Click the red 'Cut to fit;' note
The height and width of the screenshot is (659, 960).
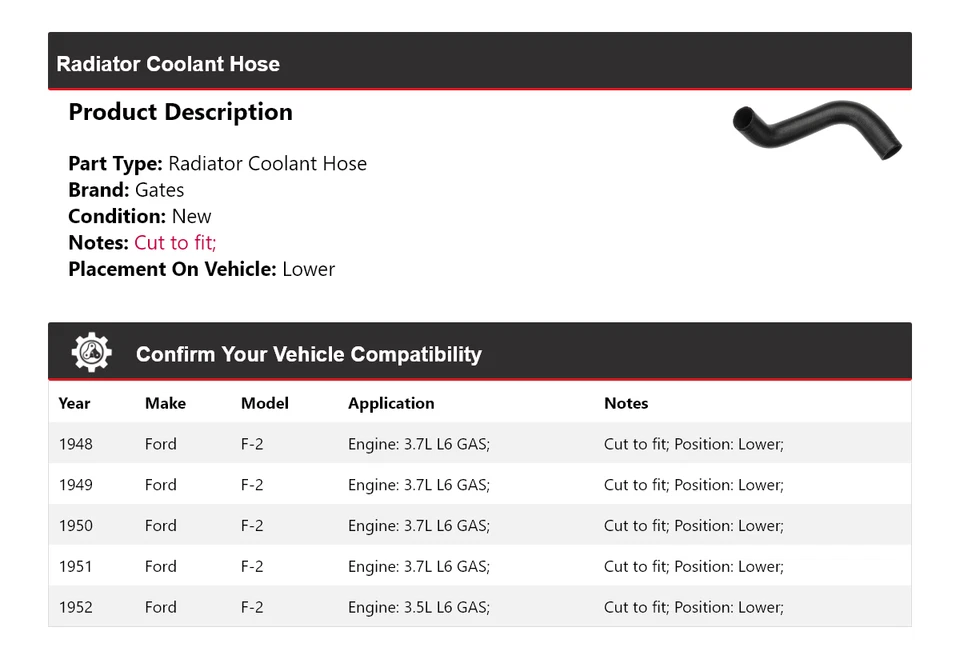click(x=175, y=243)
